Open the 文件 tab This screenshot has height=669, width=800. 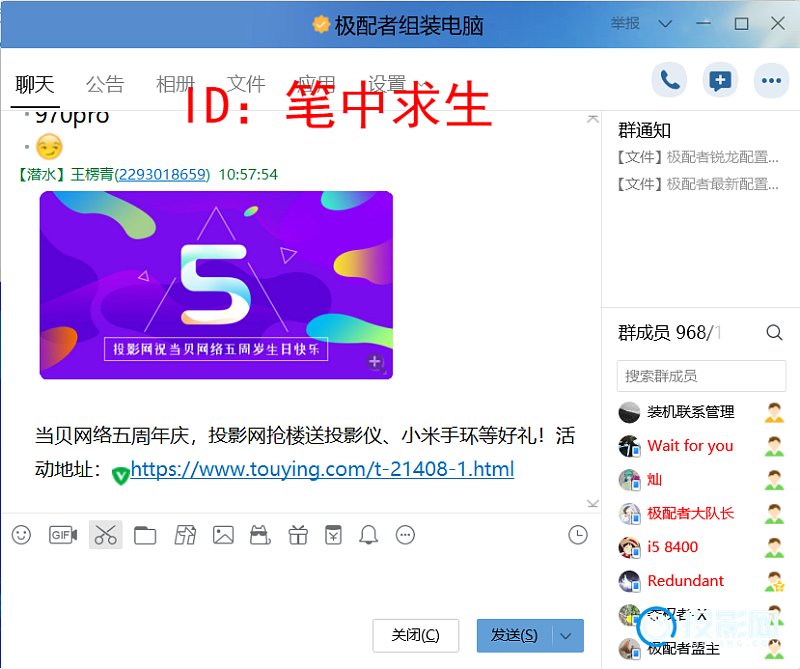pos(246,84)
